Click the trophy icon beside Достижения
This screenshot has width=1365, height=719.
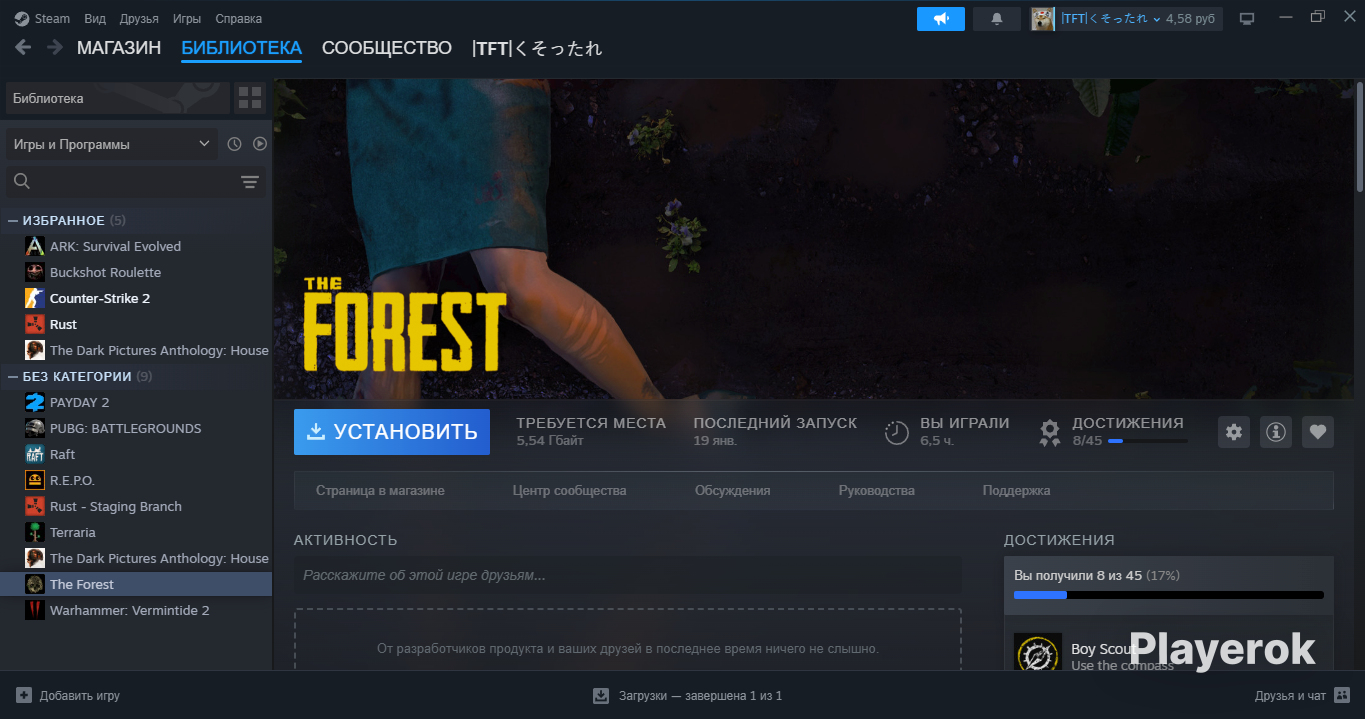coord(1050,432)
